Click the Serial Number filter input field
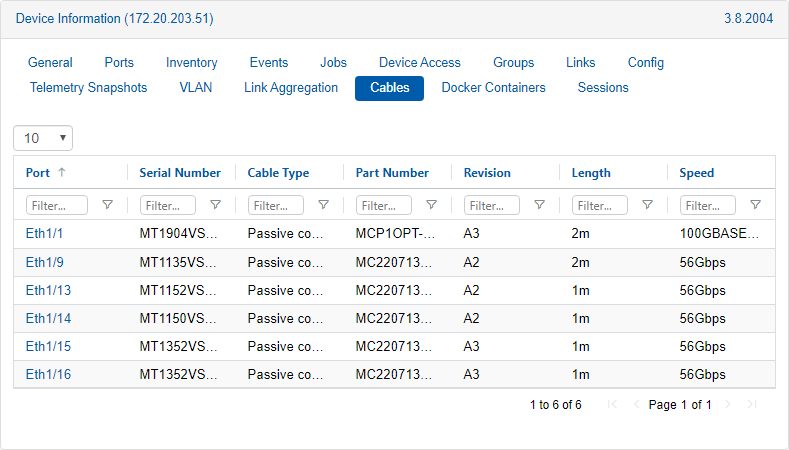This screenshot has height=450, width=789. 168,205
